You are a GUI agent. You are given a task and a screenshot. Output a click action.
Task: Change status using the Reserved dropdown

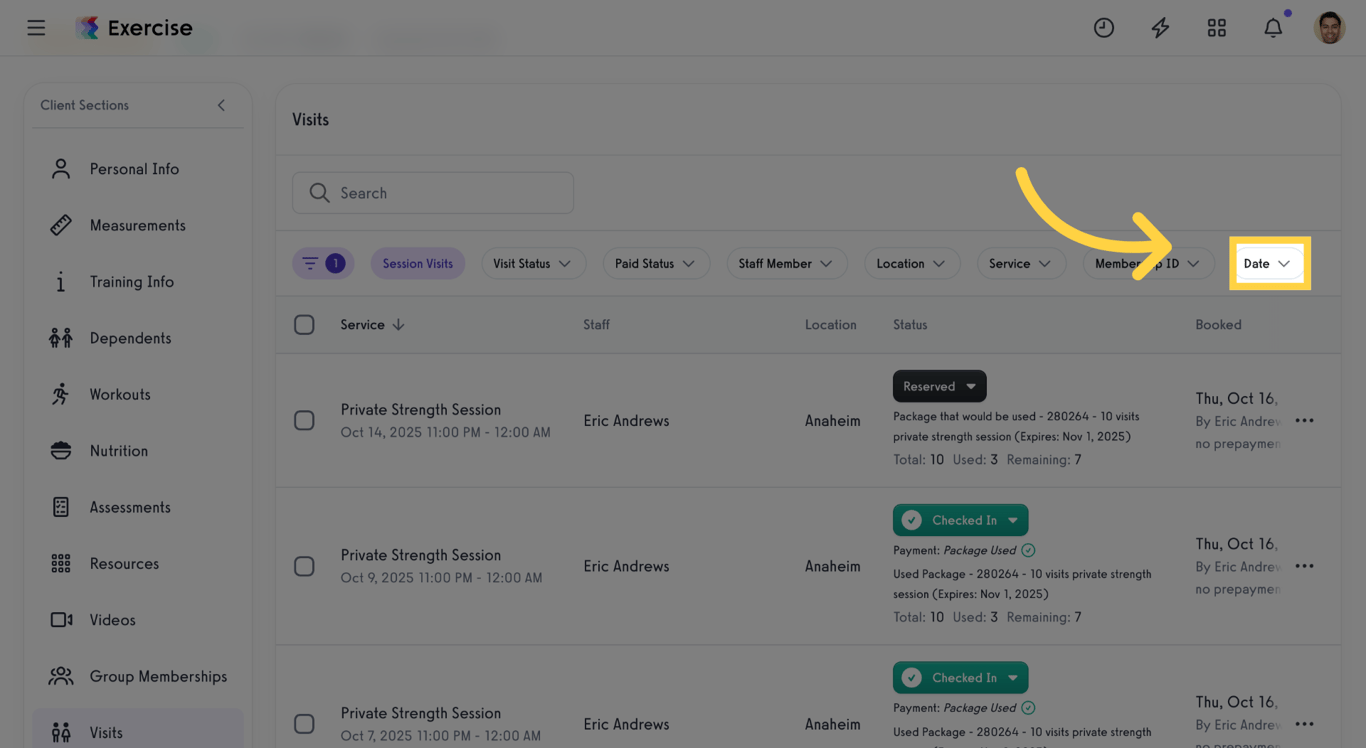[938, 386]
